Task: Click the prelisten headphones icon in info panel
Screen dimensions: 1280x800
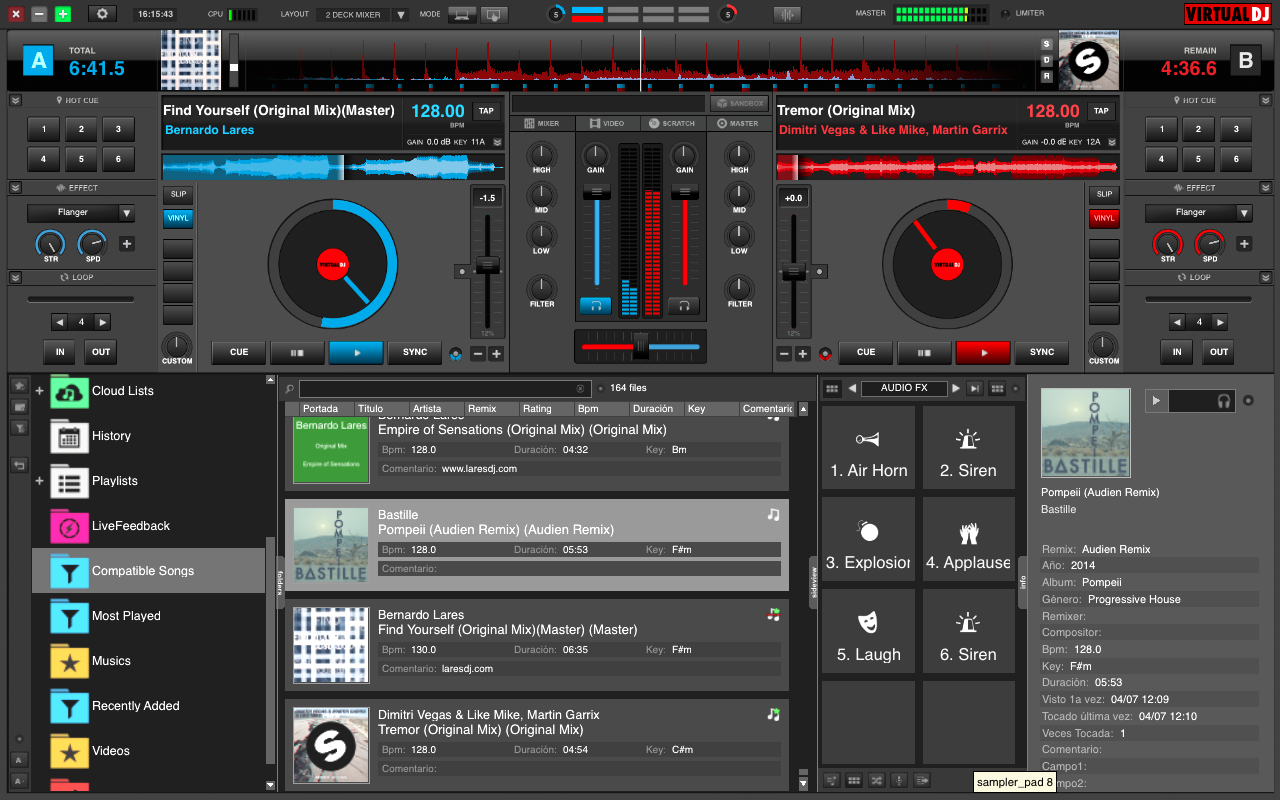Action: (1224, 401)
